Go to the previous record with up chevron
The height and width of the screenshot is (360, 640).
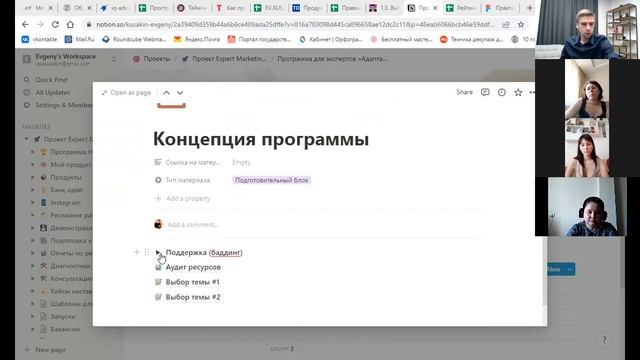click(167, 93)
